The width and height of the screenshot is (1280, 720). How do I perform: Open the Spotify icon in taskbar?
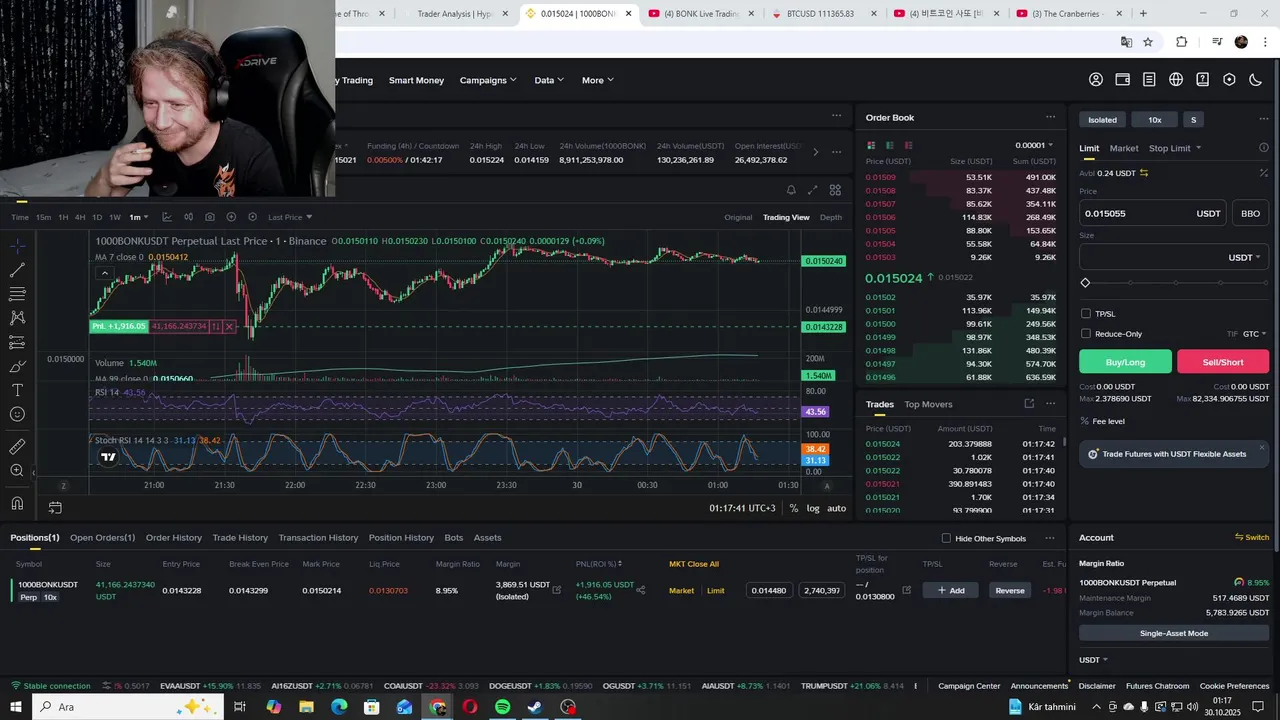[503, 707]
